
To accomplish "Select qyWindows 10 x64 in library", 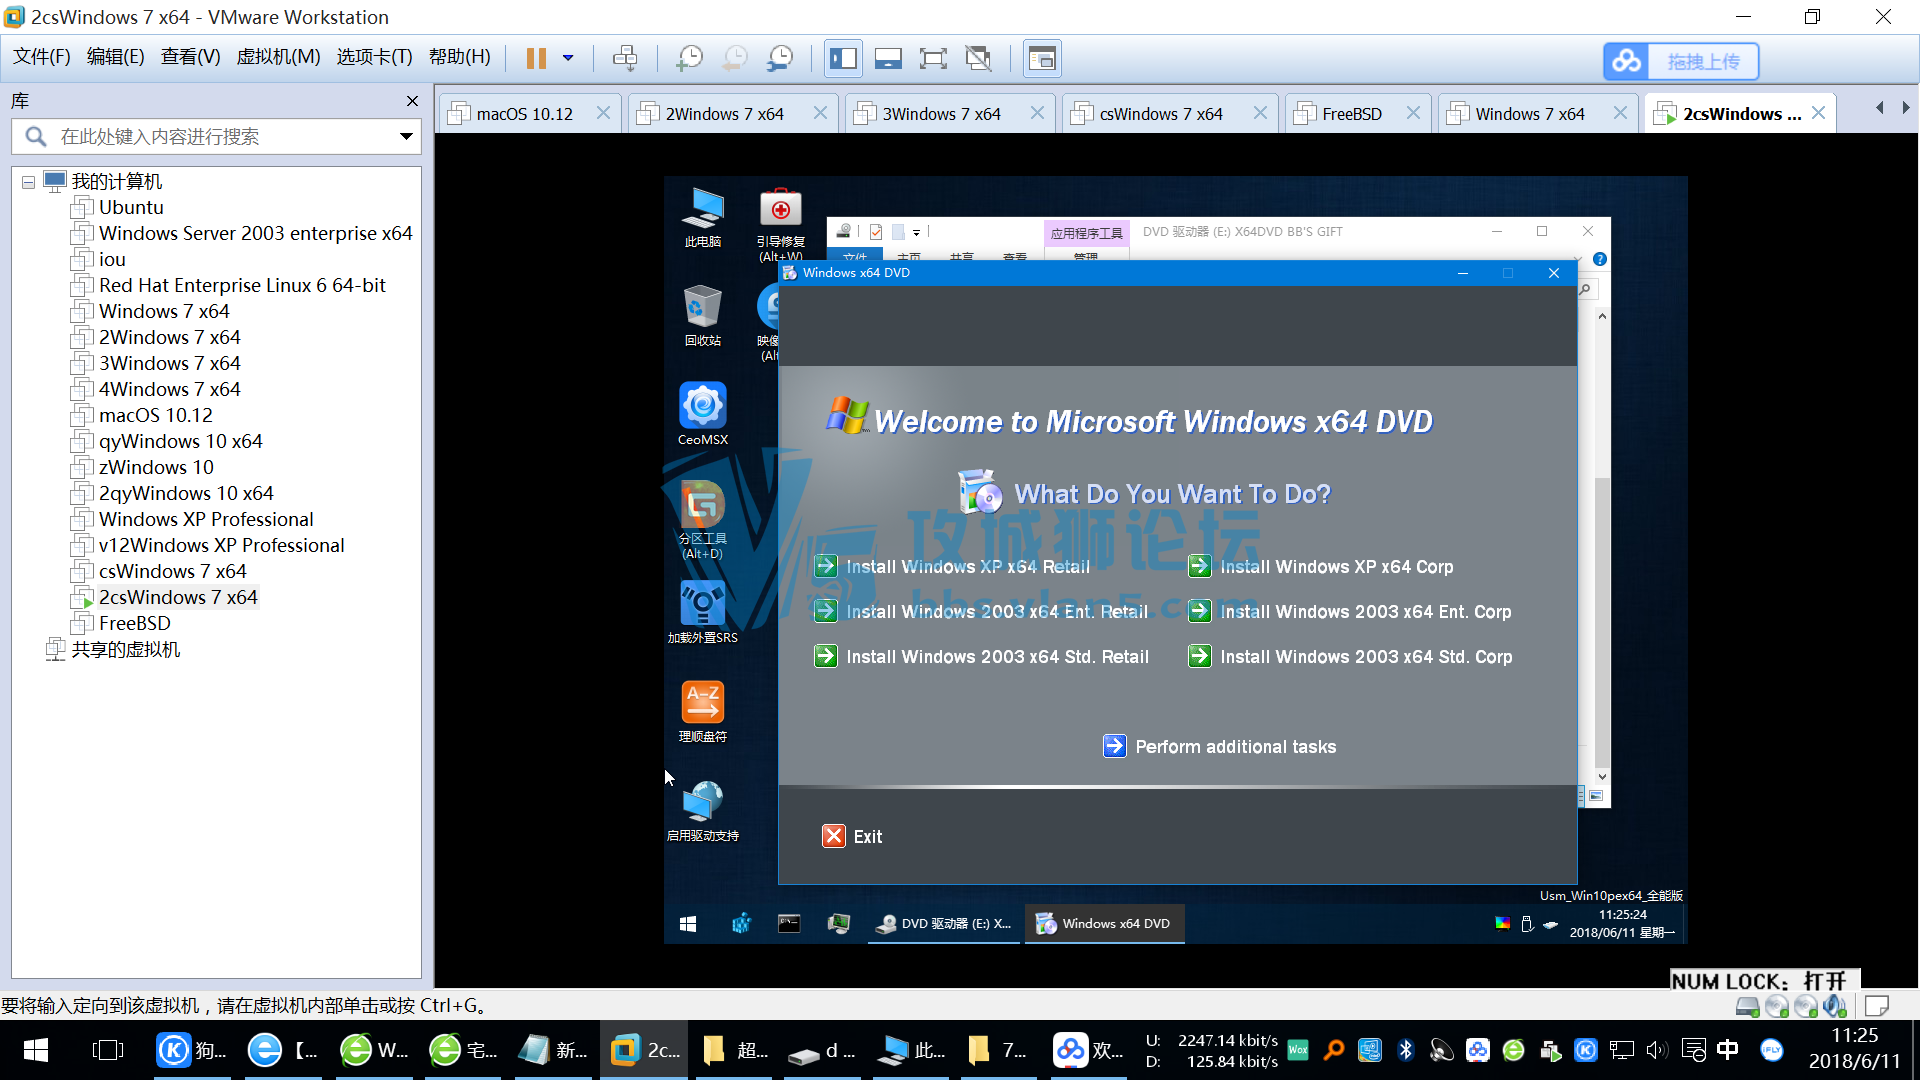I will pyautogui.click(x=180, y=441).
